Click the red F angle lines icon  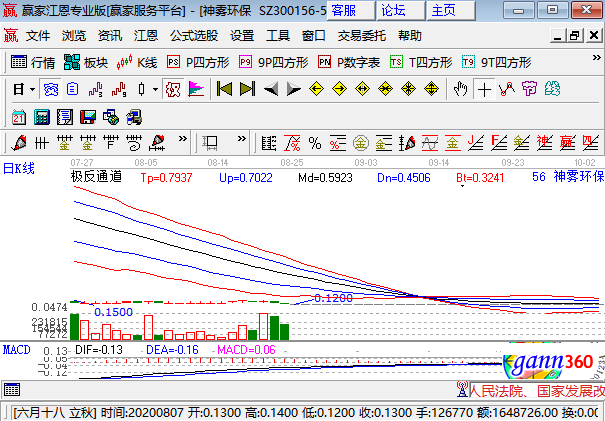point(499,143)
